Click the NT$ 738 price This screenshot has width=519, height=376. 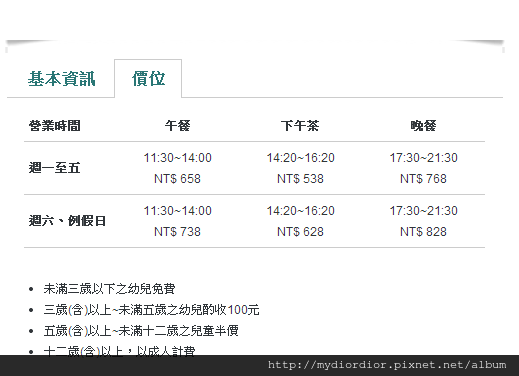click(177, 232)
